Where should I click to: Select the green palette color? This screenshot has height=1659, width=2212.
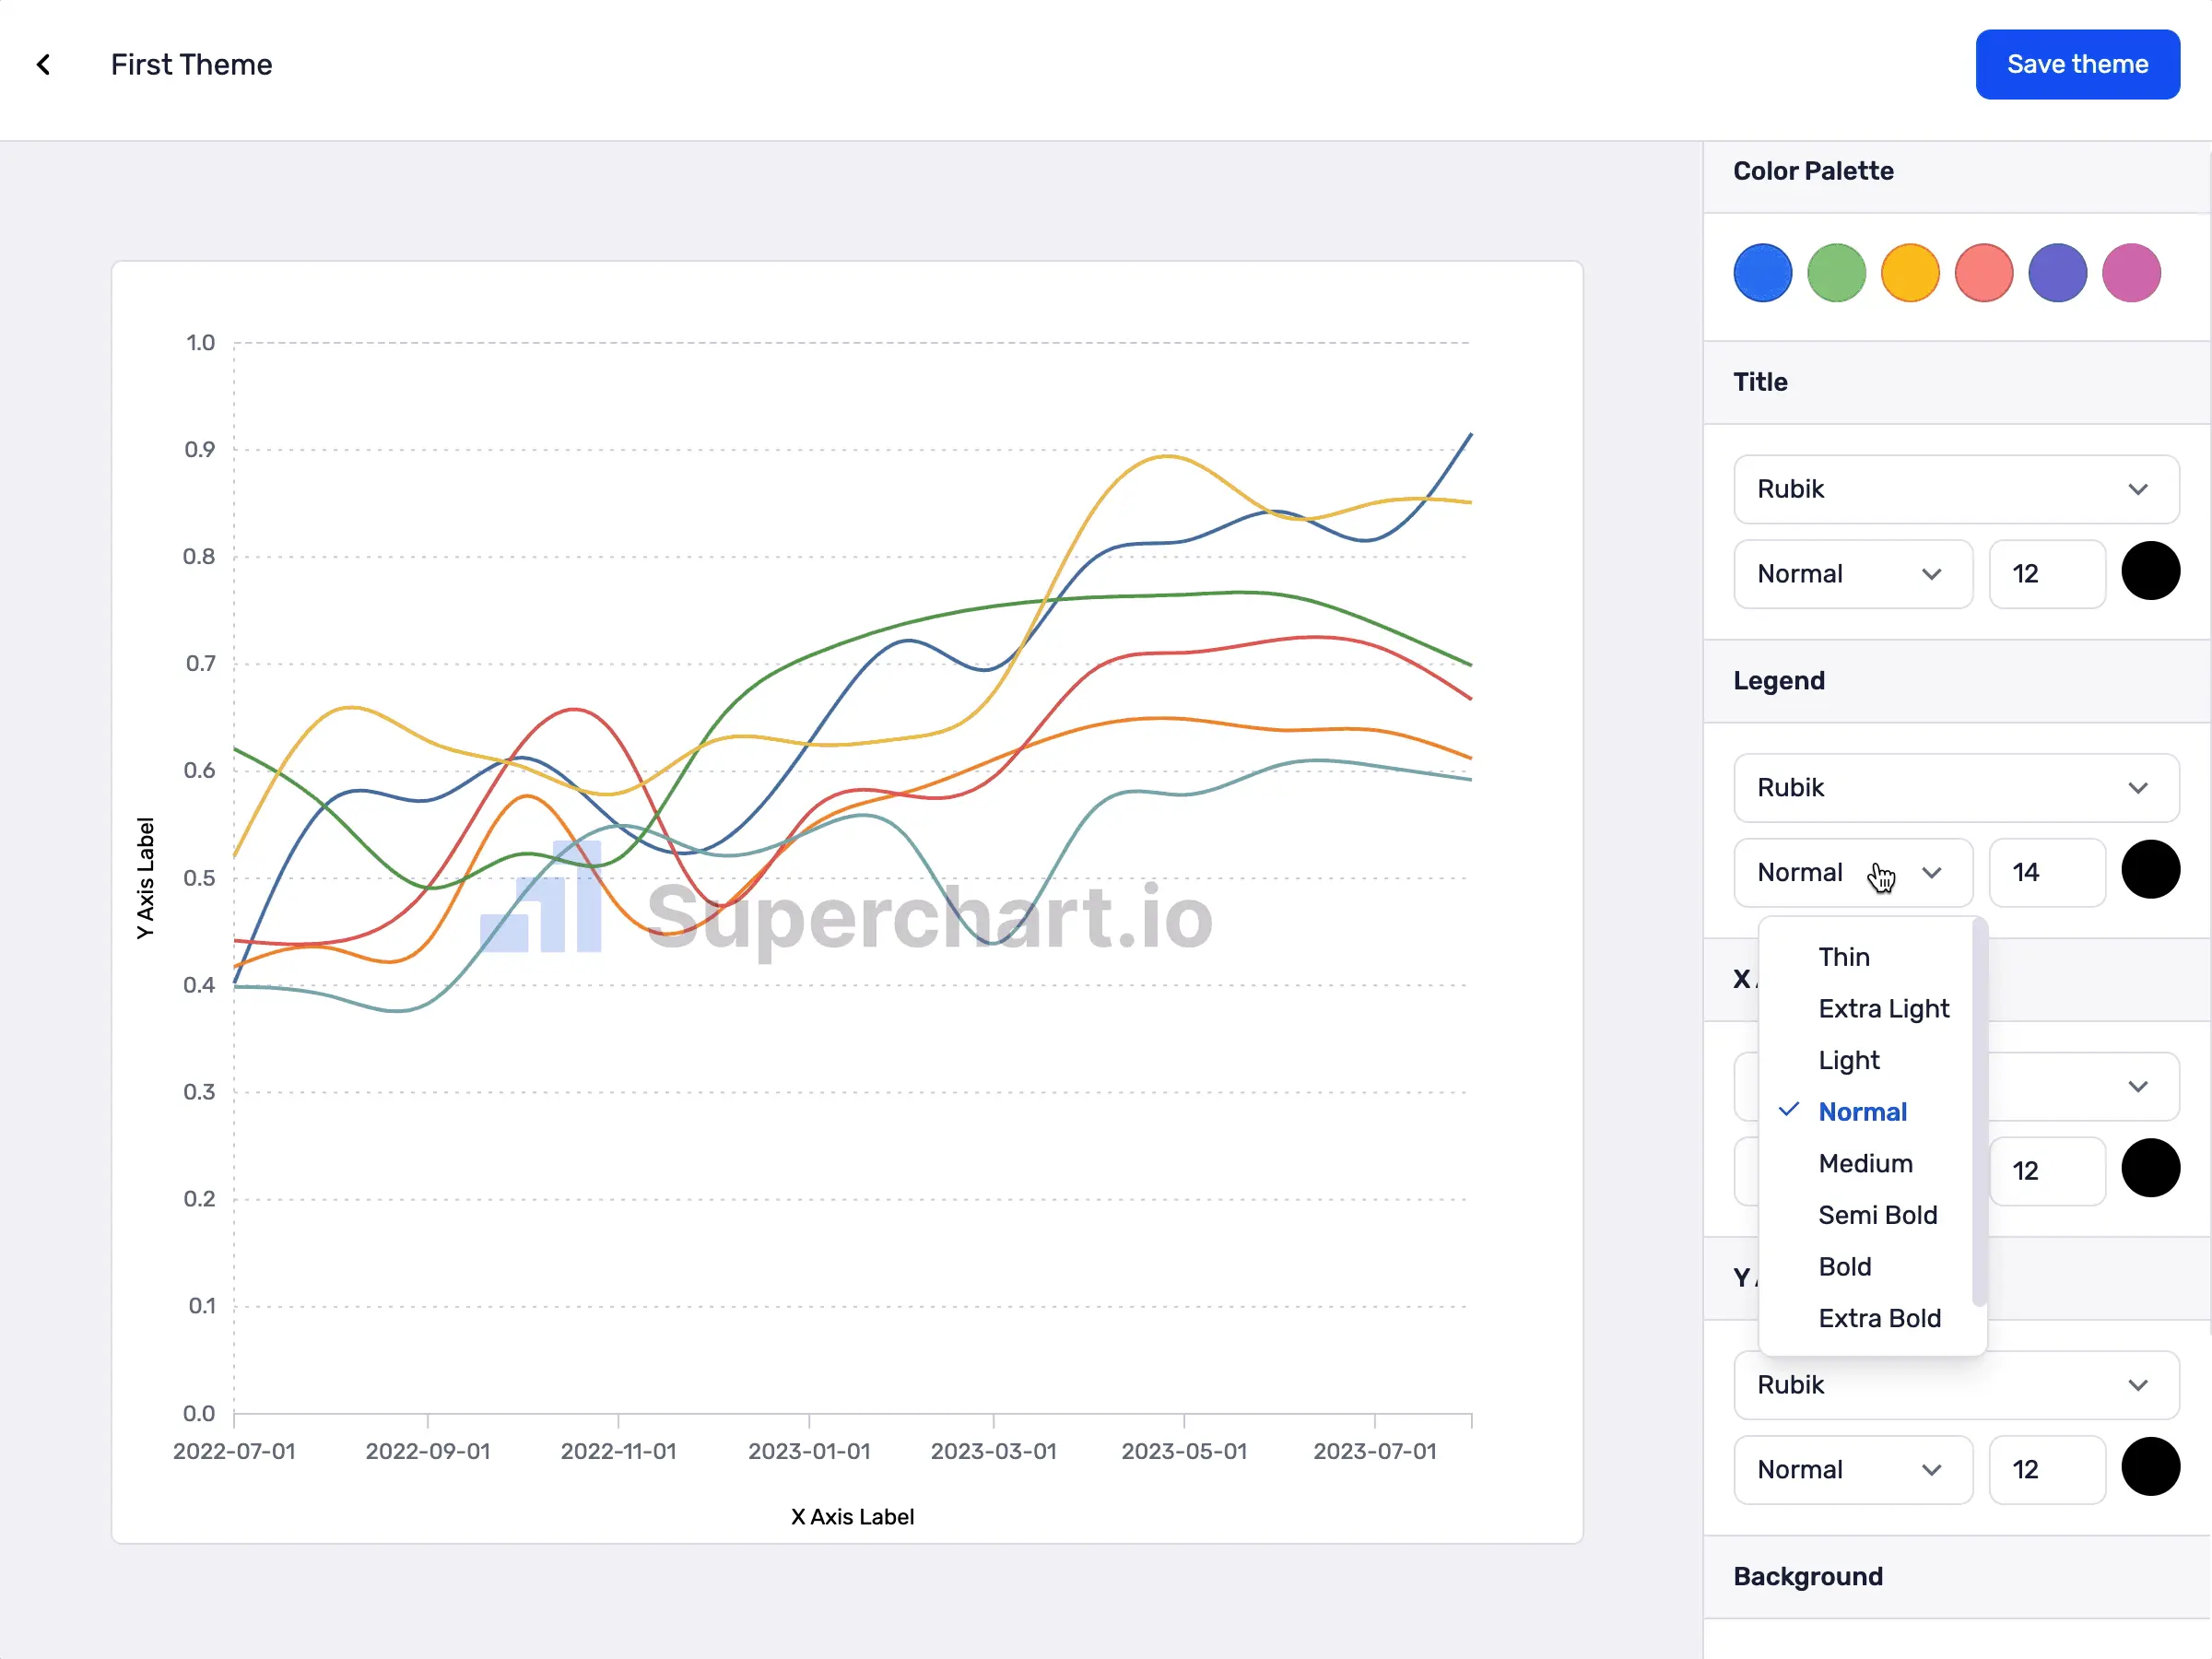click(x=1836, y=272)
